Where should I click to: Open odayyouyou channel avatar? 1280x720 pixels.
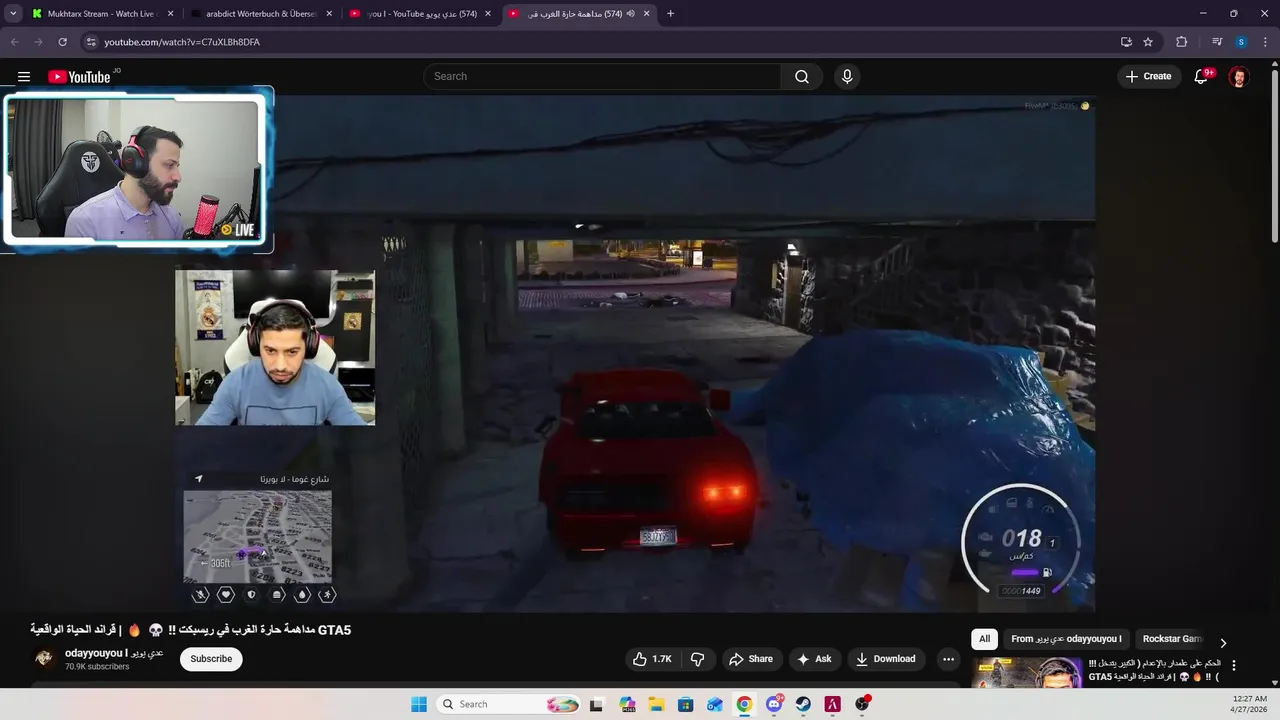(x=44, y=658)
